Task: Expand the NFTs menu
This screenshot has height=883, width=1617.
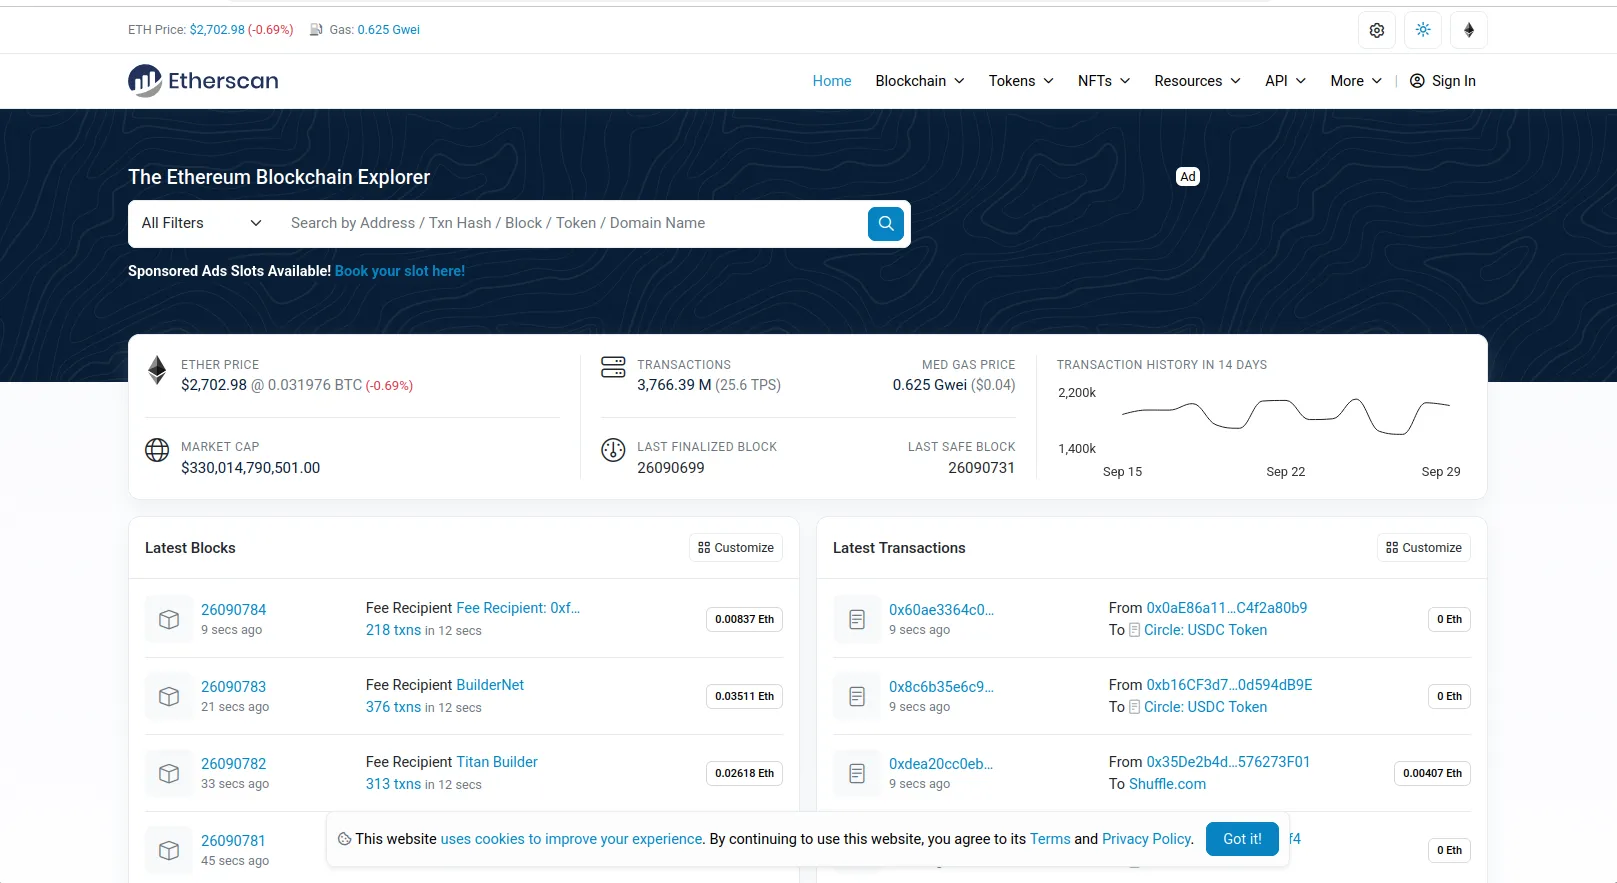Action: click(x=1104, y=81)
